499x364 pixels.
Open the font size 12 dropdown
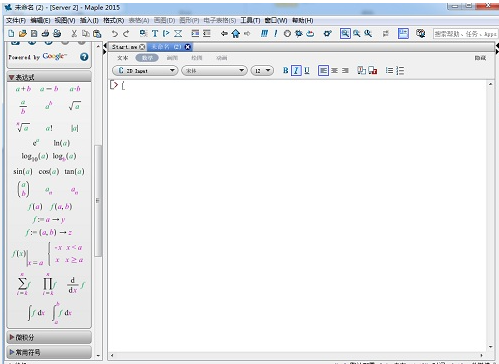click(x=262, y=71)
